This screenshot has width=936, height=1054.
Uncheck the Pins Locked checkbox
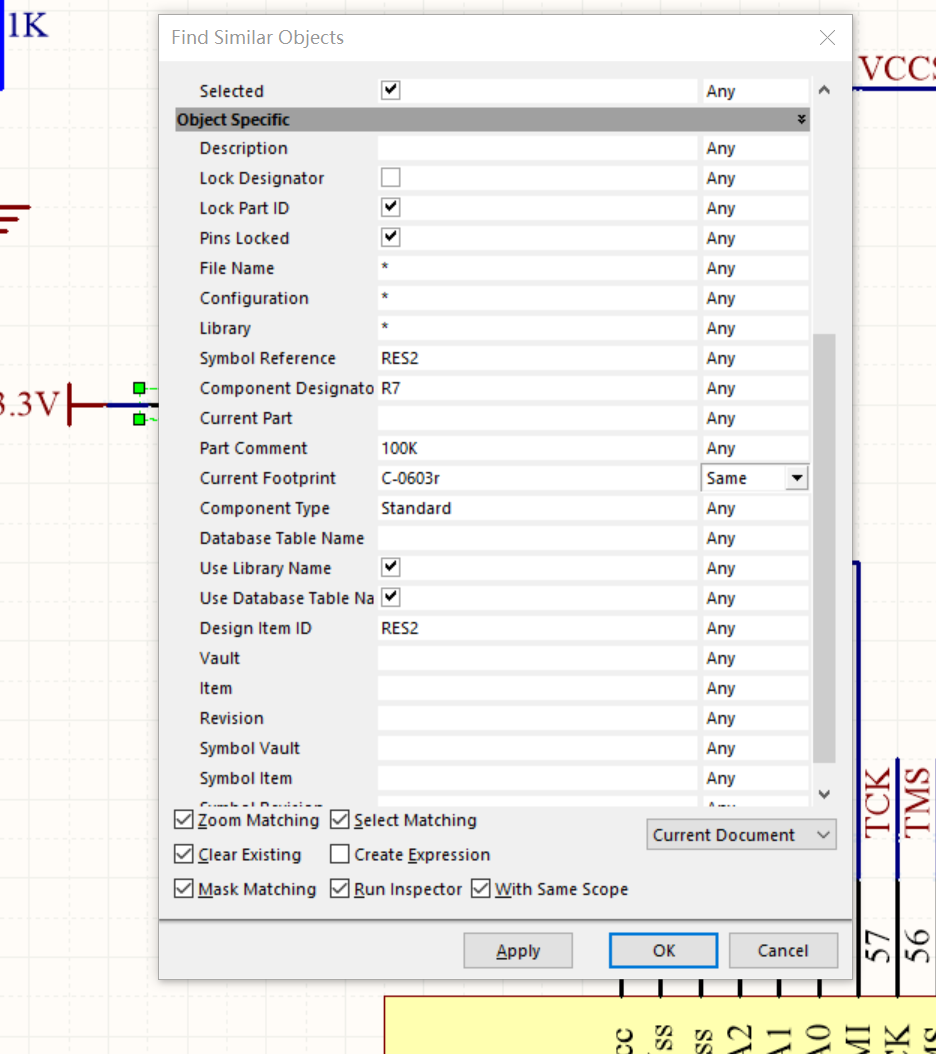coord(390,238)
